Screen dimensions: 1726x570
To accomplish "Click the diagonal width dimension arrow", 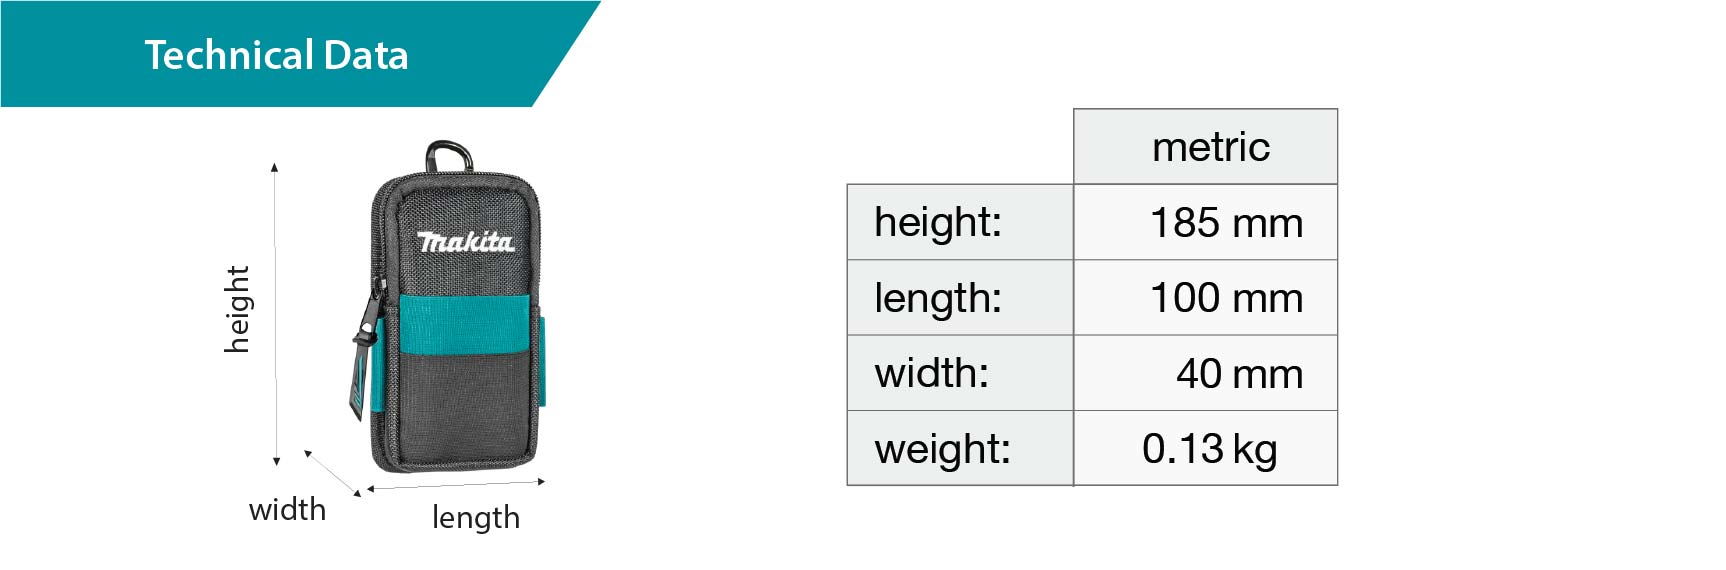I will tap(333, 473).
